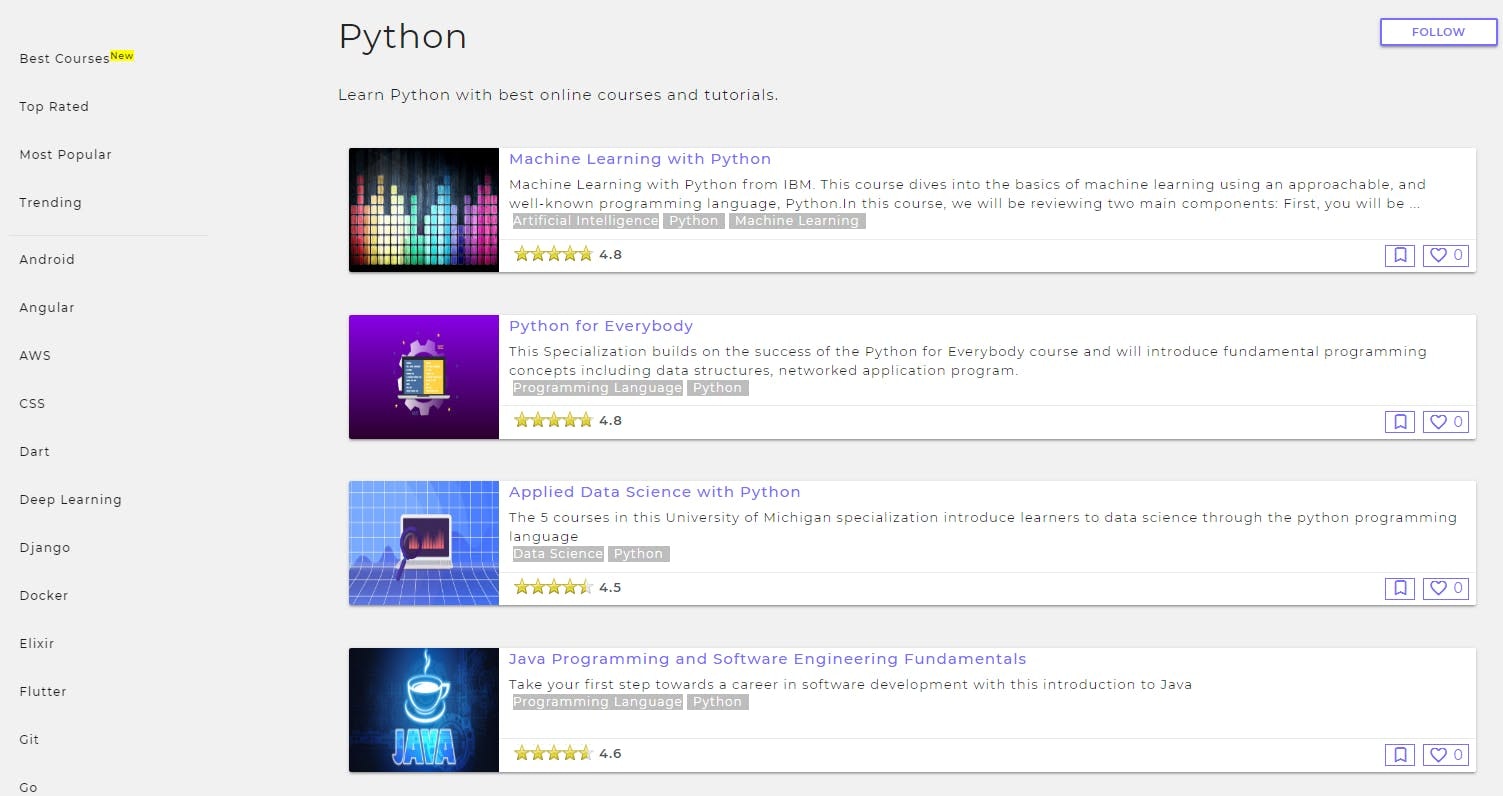Open the Android topic in sidebar
The width and height of the screenshot is (1503, 796).
pos(47,259)
